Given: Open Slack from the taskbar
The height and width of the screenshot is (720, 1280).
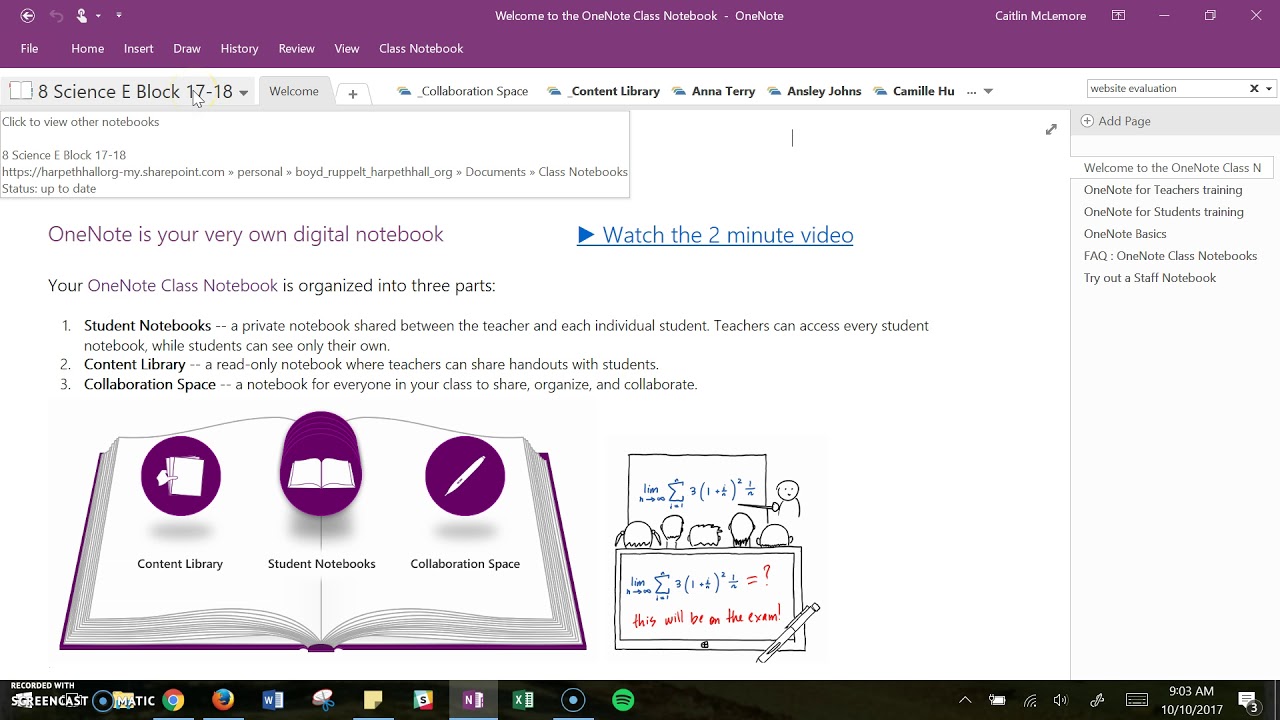Looking at the screenshot, I should point(423,700).
